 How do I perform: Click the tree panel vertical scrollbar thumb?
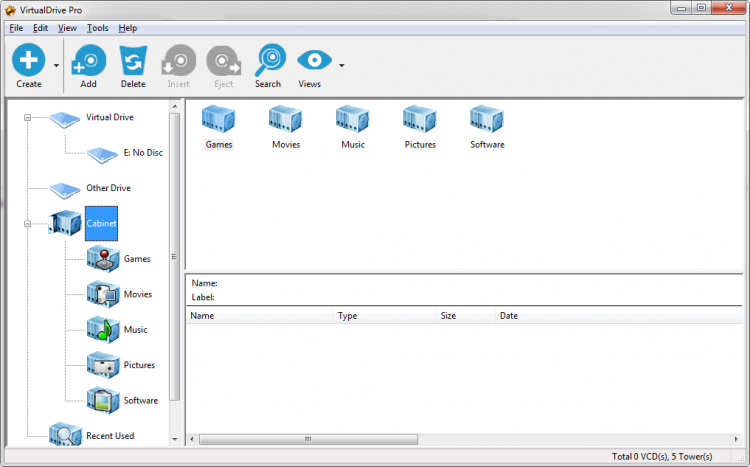tap(175, 257)
